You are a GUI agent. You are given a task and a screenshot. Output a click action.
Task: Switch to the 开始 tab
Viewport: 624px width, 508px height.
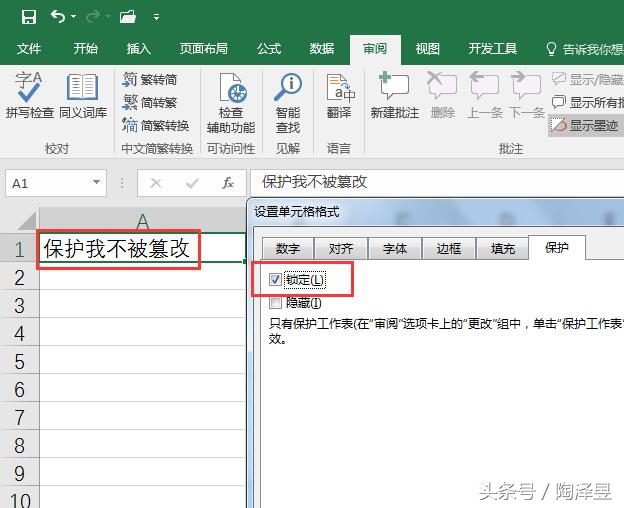pos(85,49)
